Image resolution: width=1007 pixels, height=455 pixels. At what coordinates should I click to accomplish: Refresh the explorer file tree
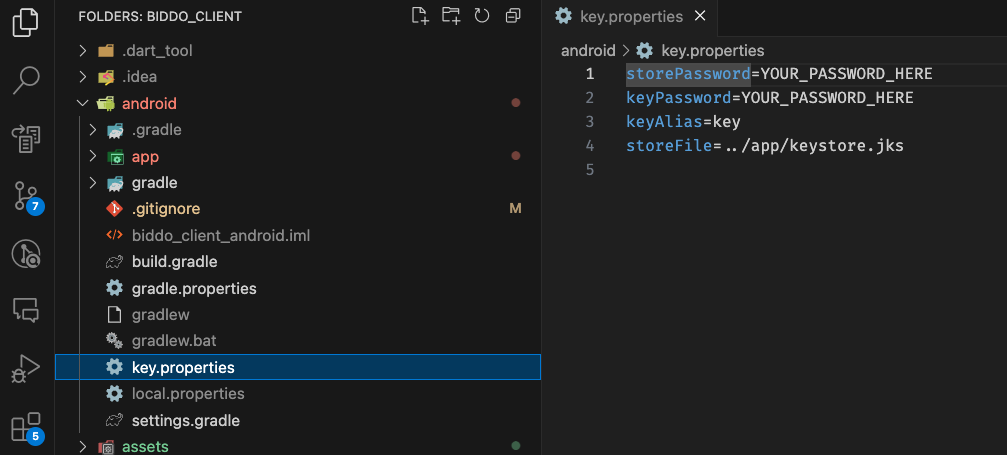point(482,16)
